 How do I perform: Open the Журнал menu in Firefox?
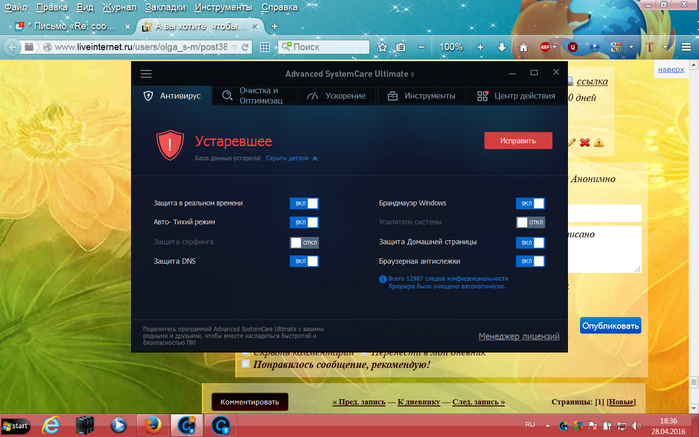[119, 8]
